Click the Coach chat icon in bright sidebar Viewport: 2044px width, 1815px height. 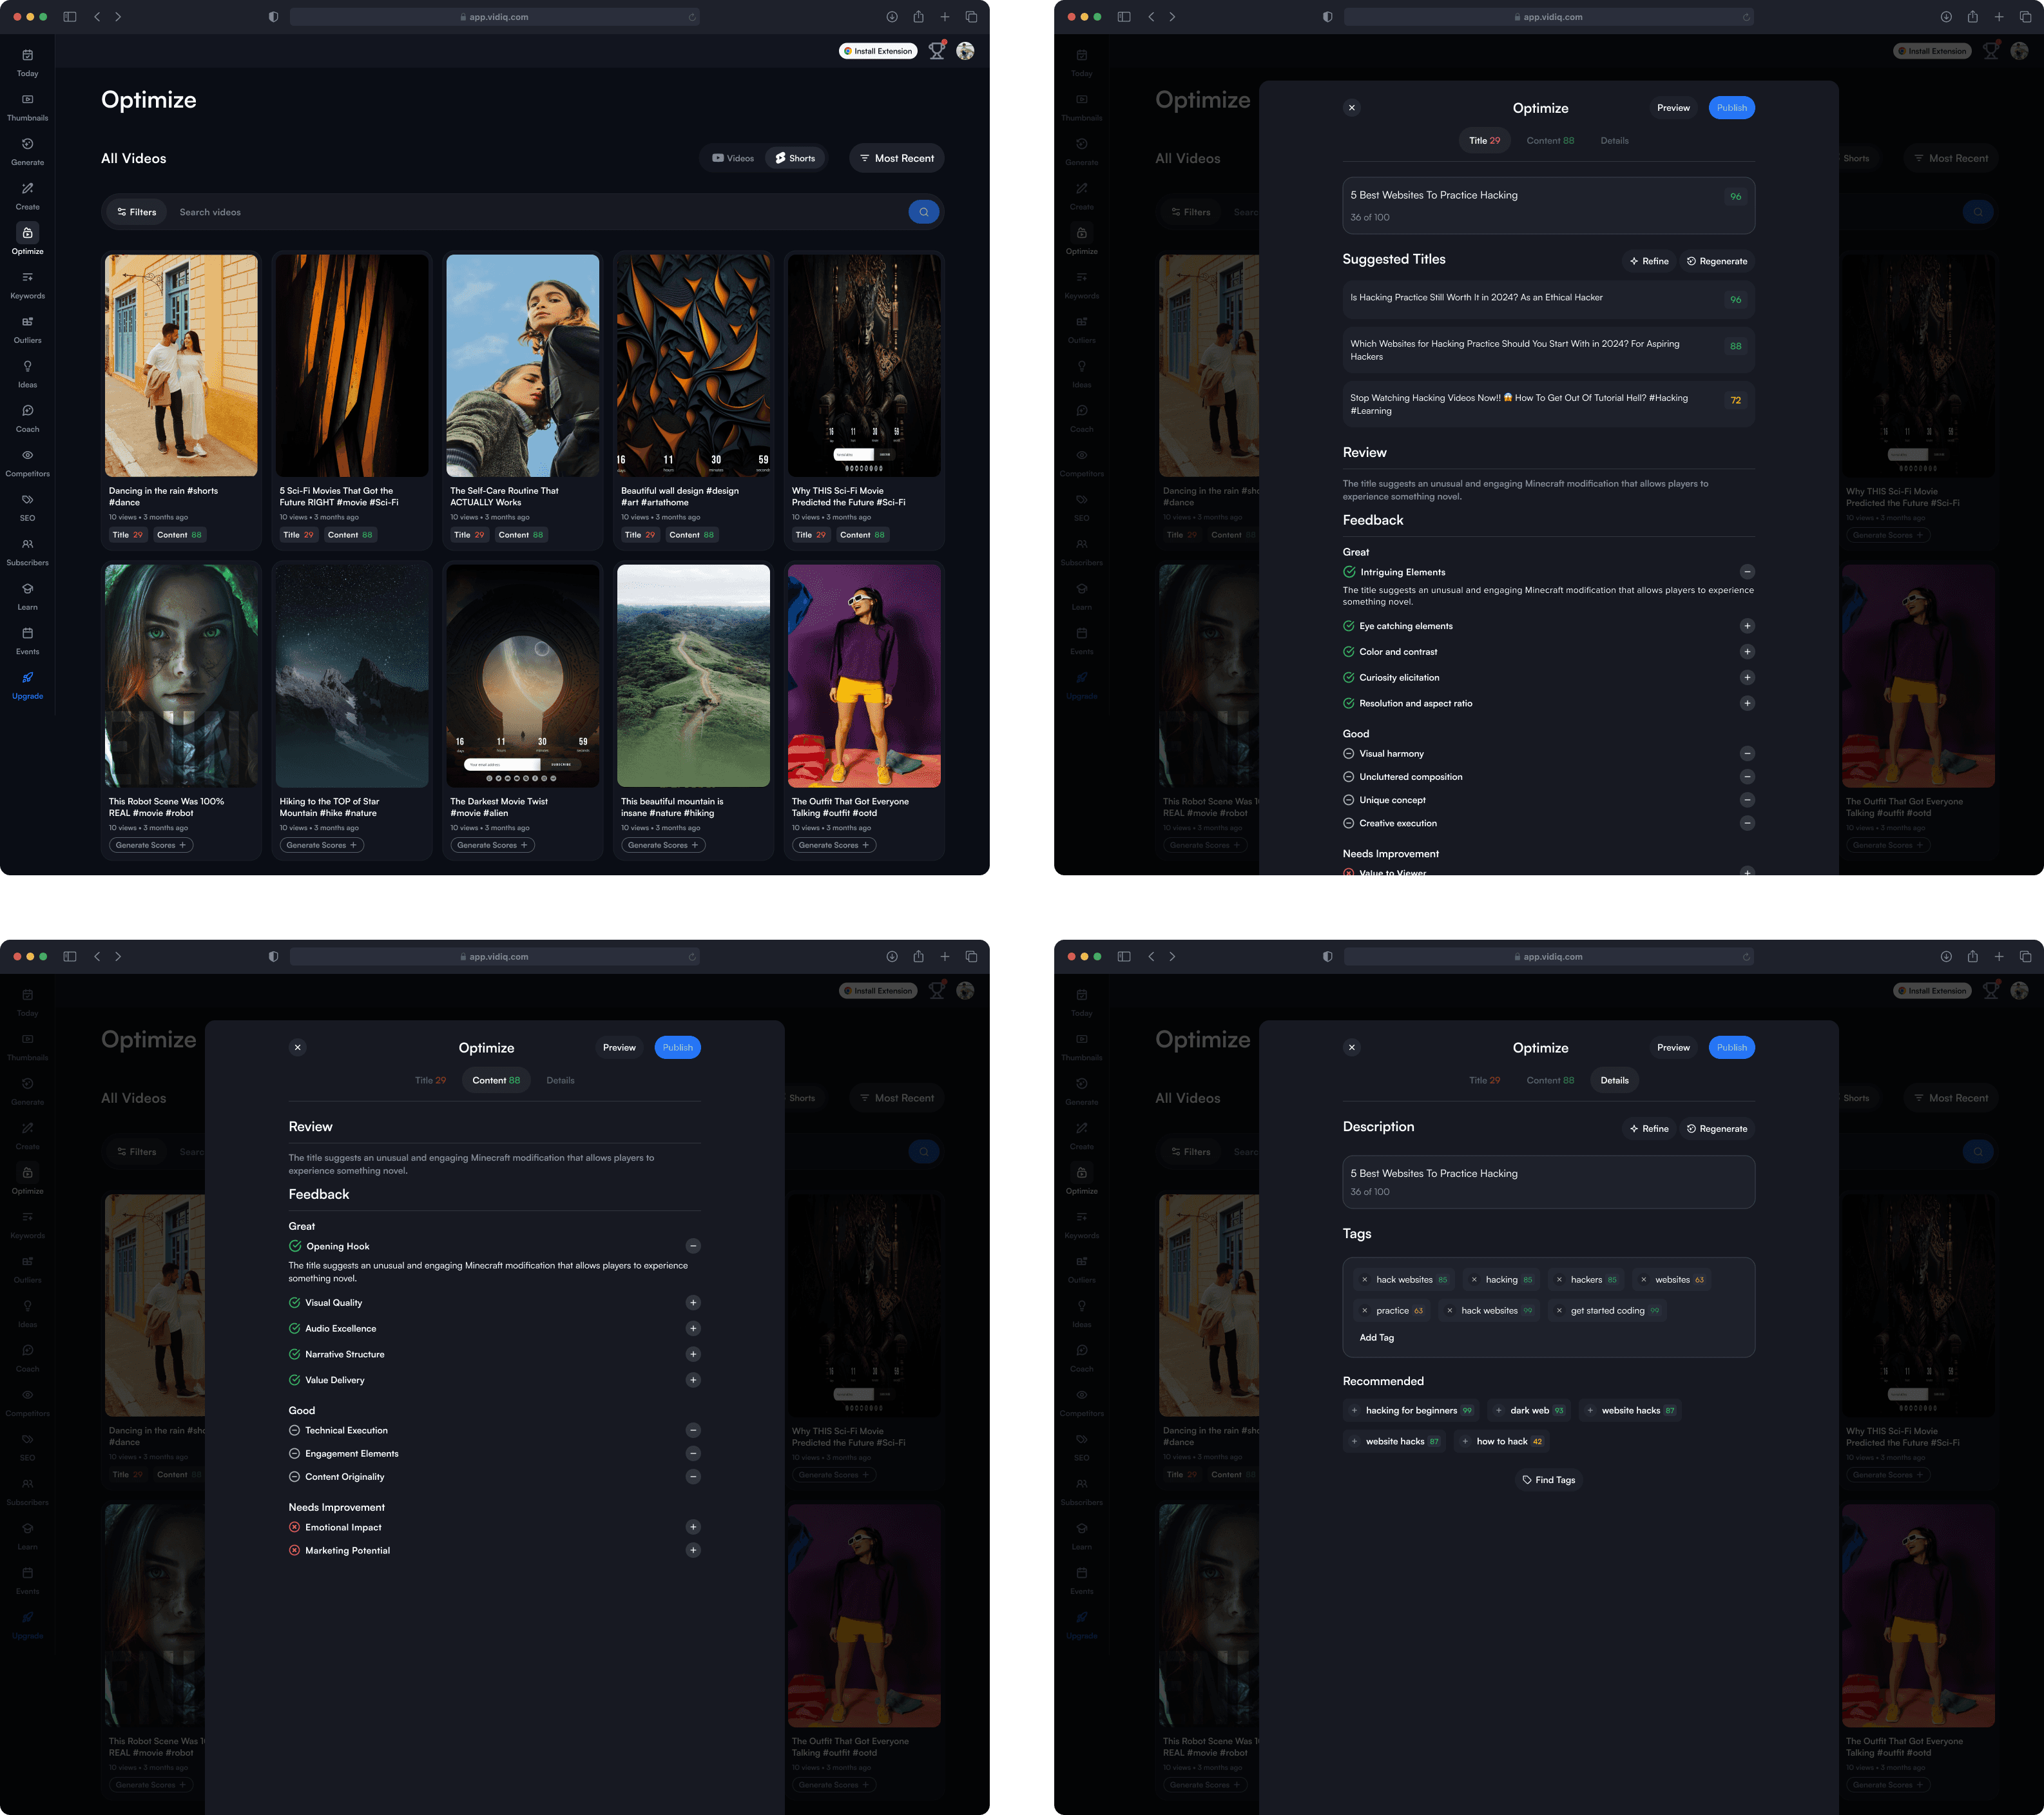click(27, 411)
